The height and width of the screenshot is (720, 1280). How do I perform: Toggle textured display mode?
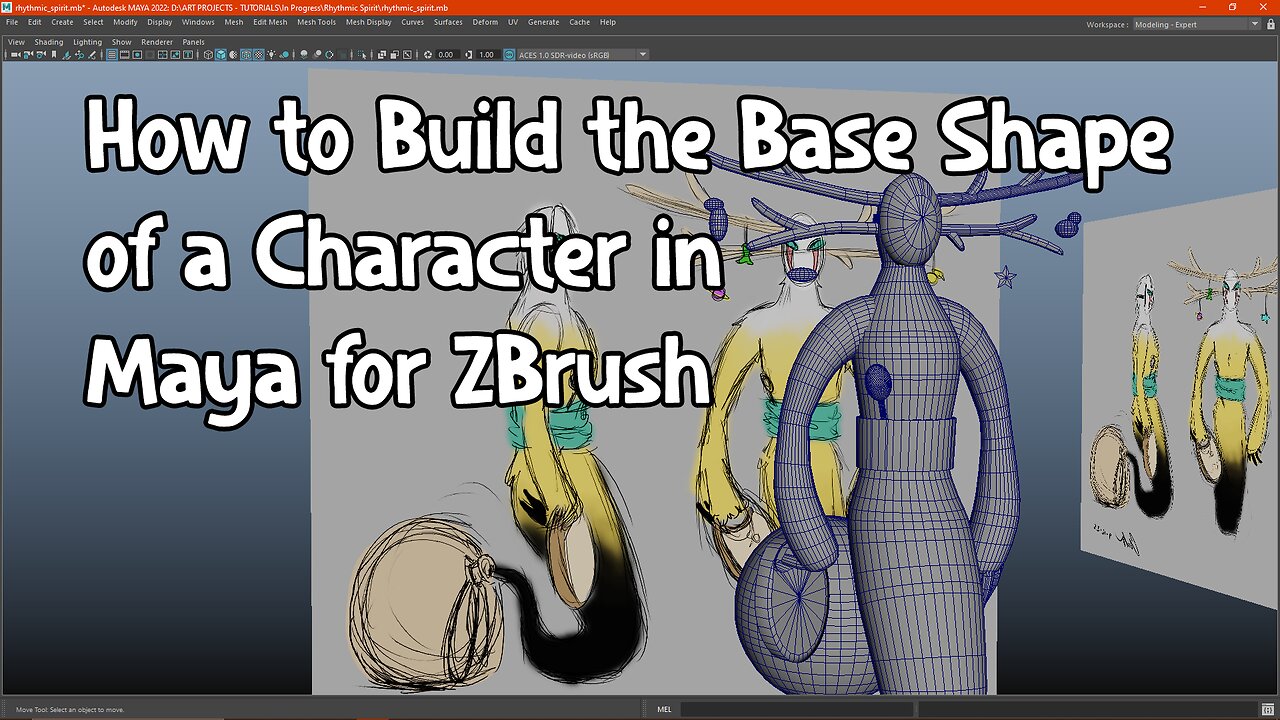pos(258,55)
